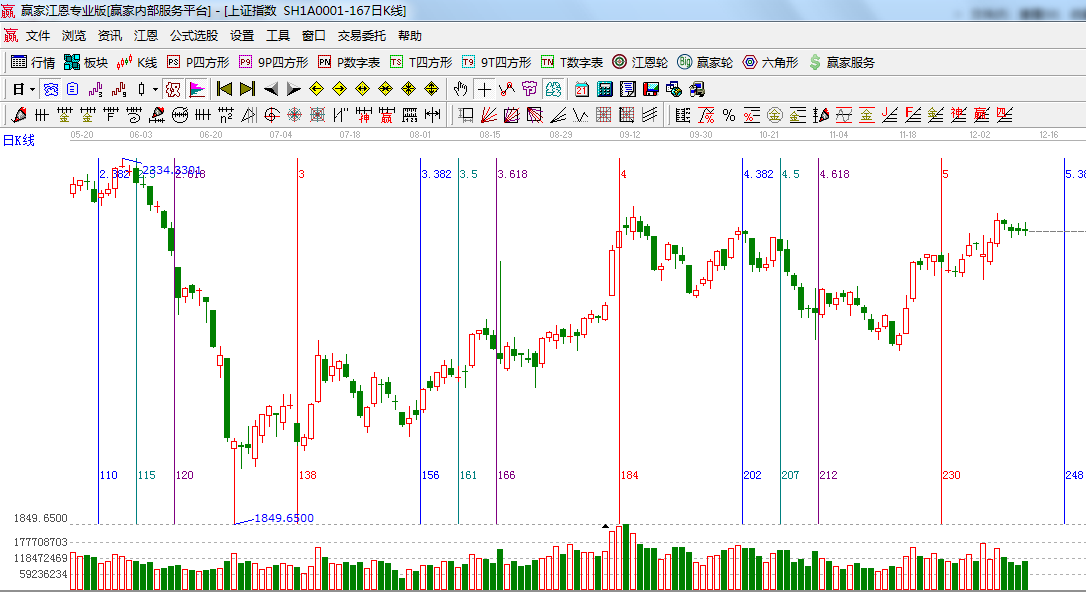The height and width of the screenshot is (592, 1086).
Task: Toggle the crosshair cursor button
Action: click(x=484, y=89)
